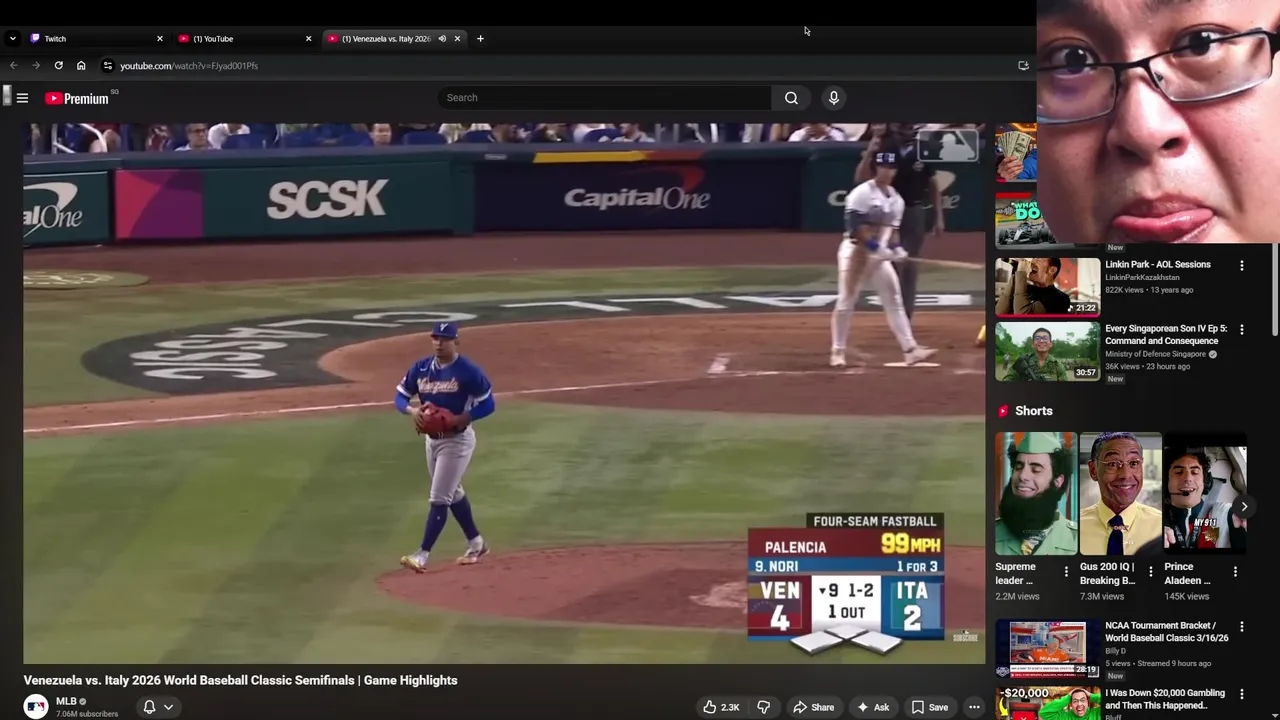
Task: Save the video to a playlist
Action: click(x=929, y=707)
